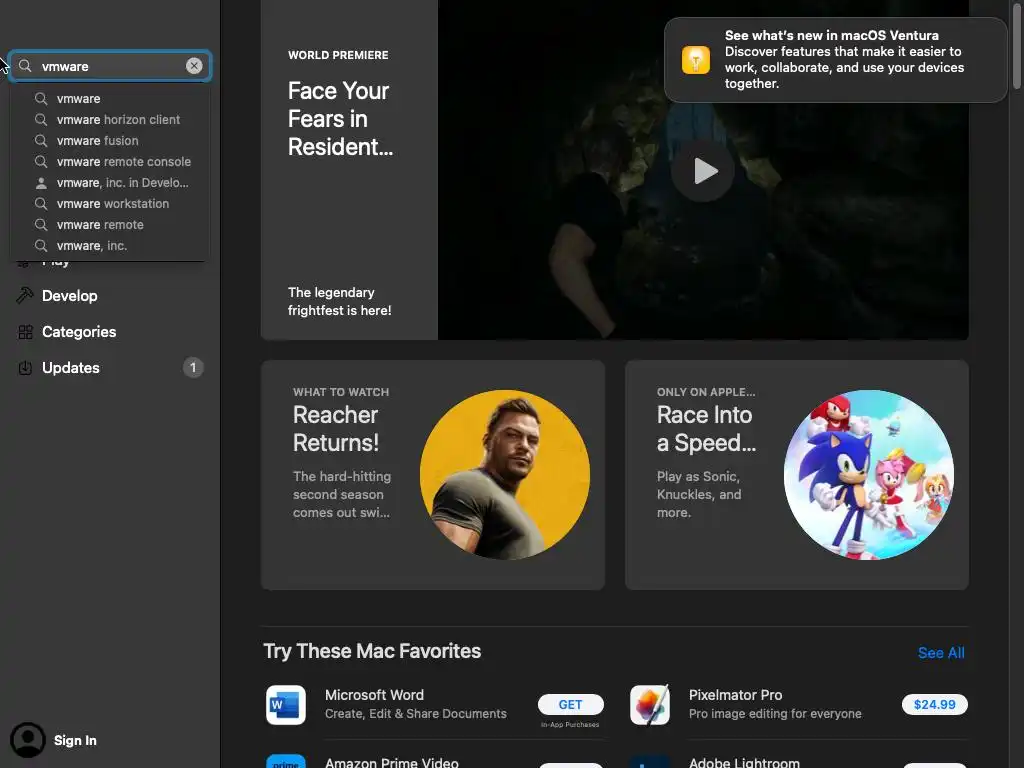Click the Microsoft Word app icon

(x=286, y=705)
